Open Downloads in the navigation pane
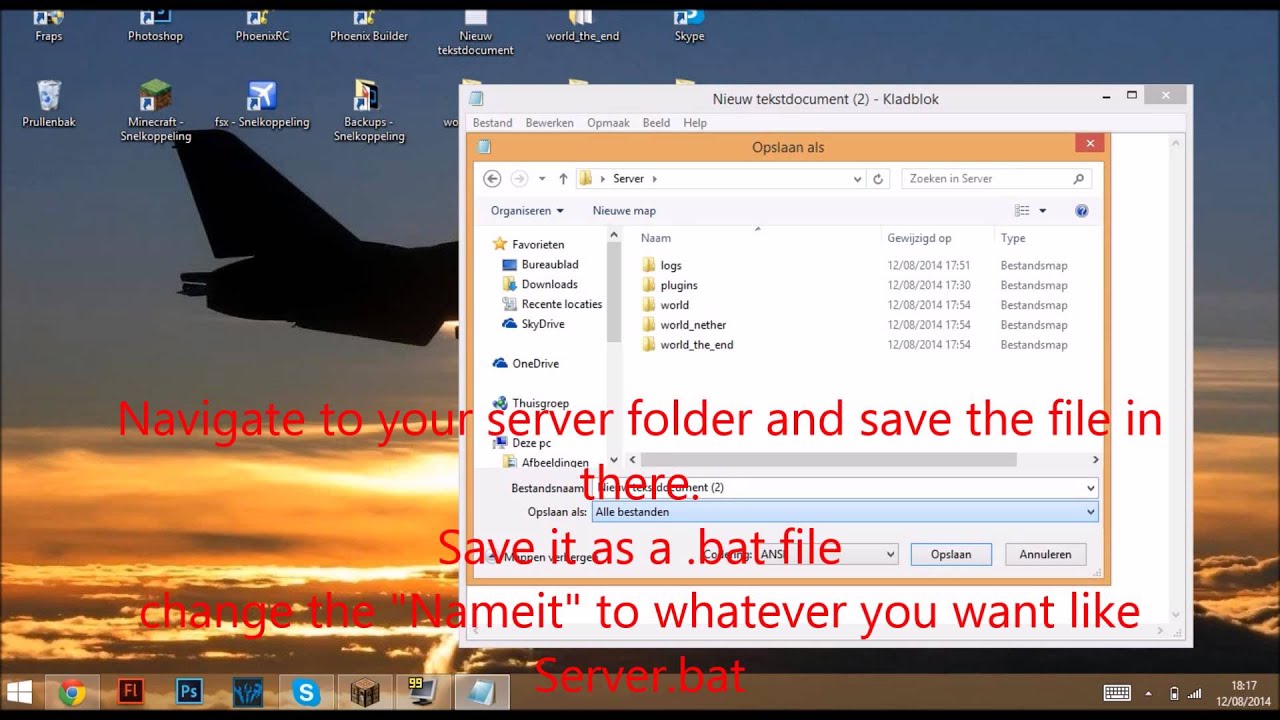The image size is (1280, 720). (x=549, y=284)
